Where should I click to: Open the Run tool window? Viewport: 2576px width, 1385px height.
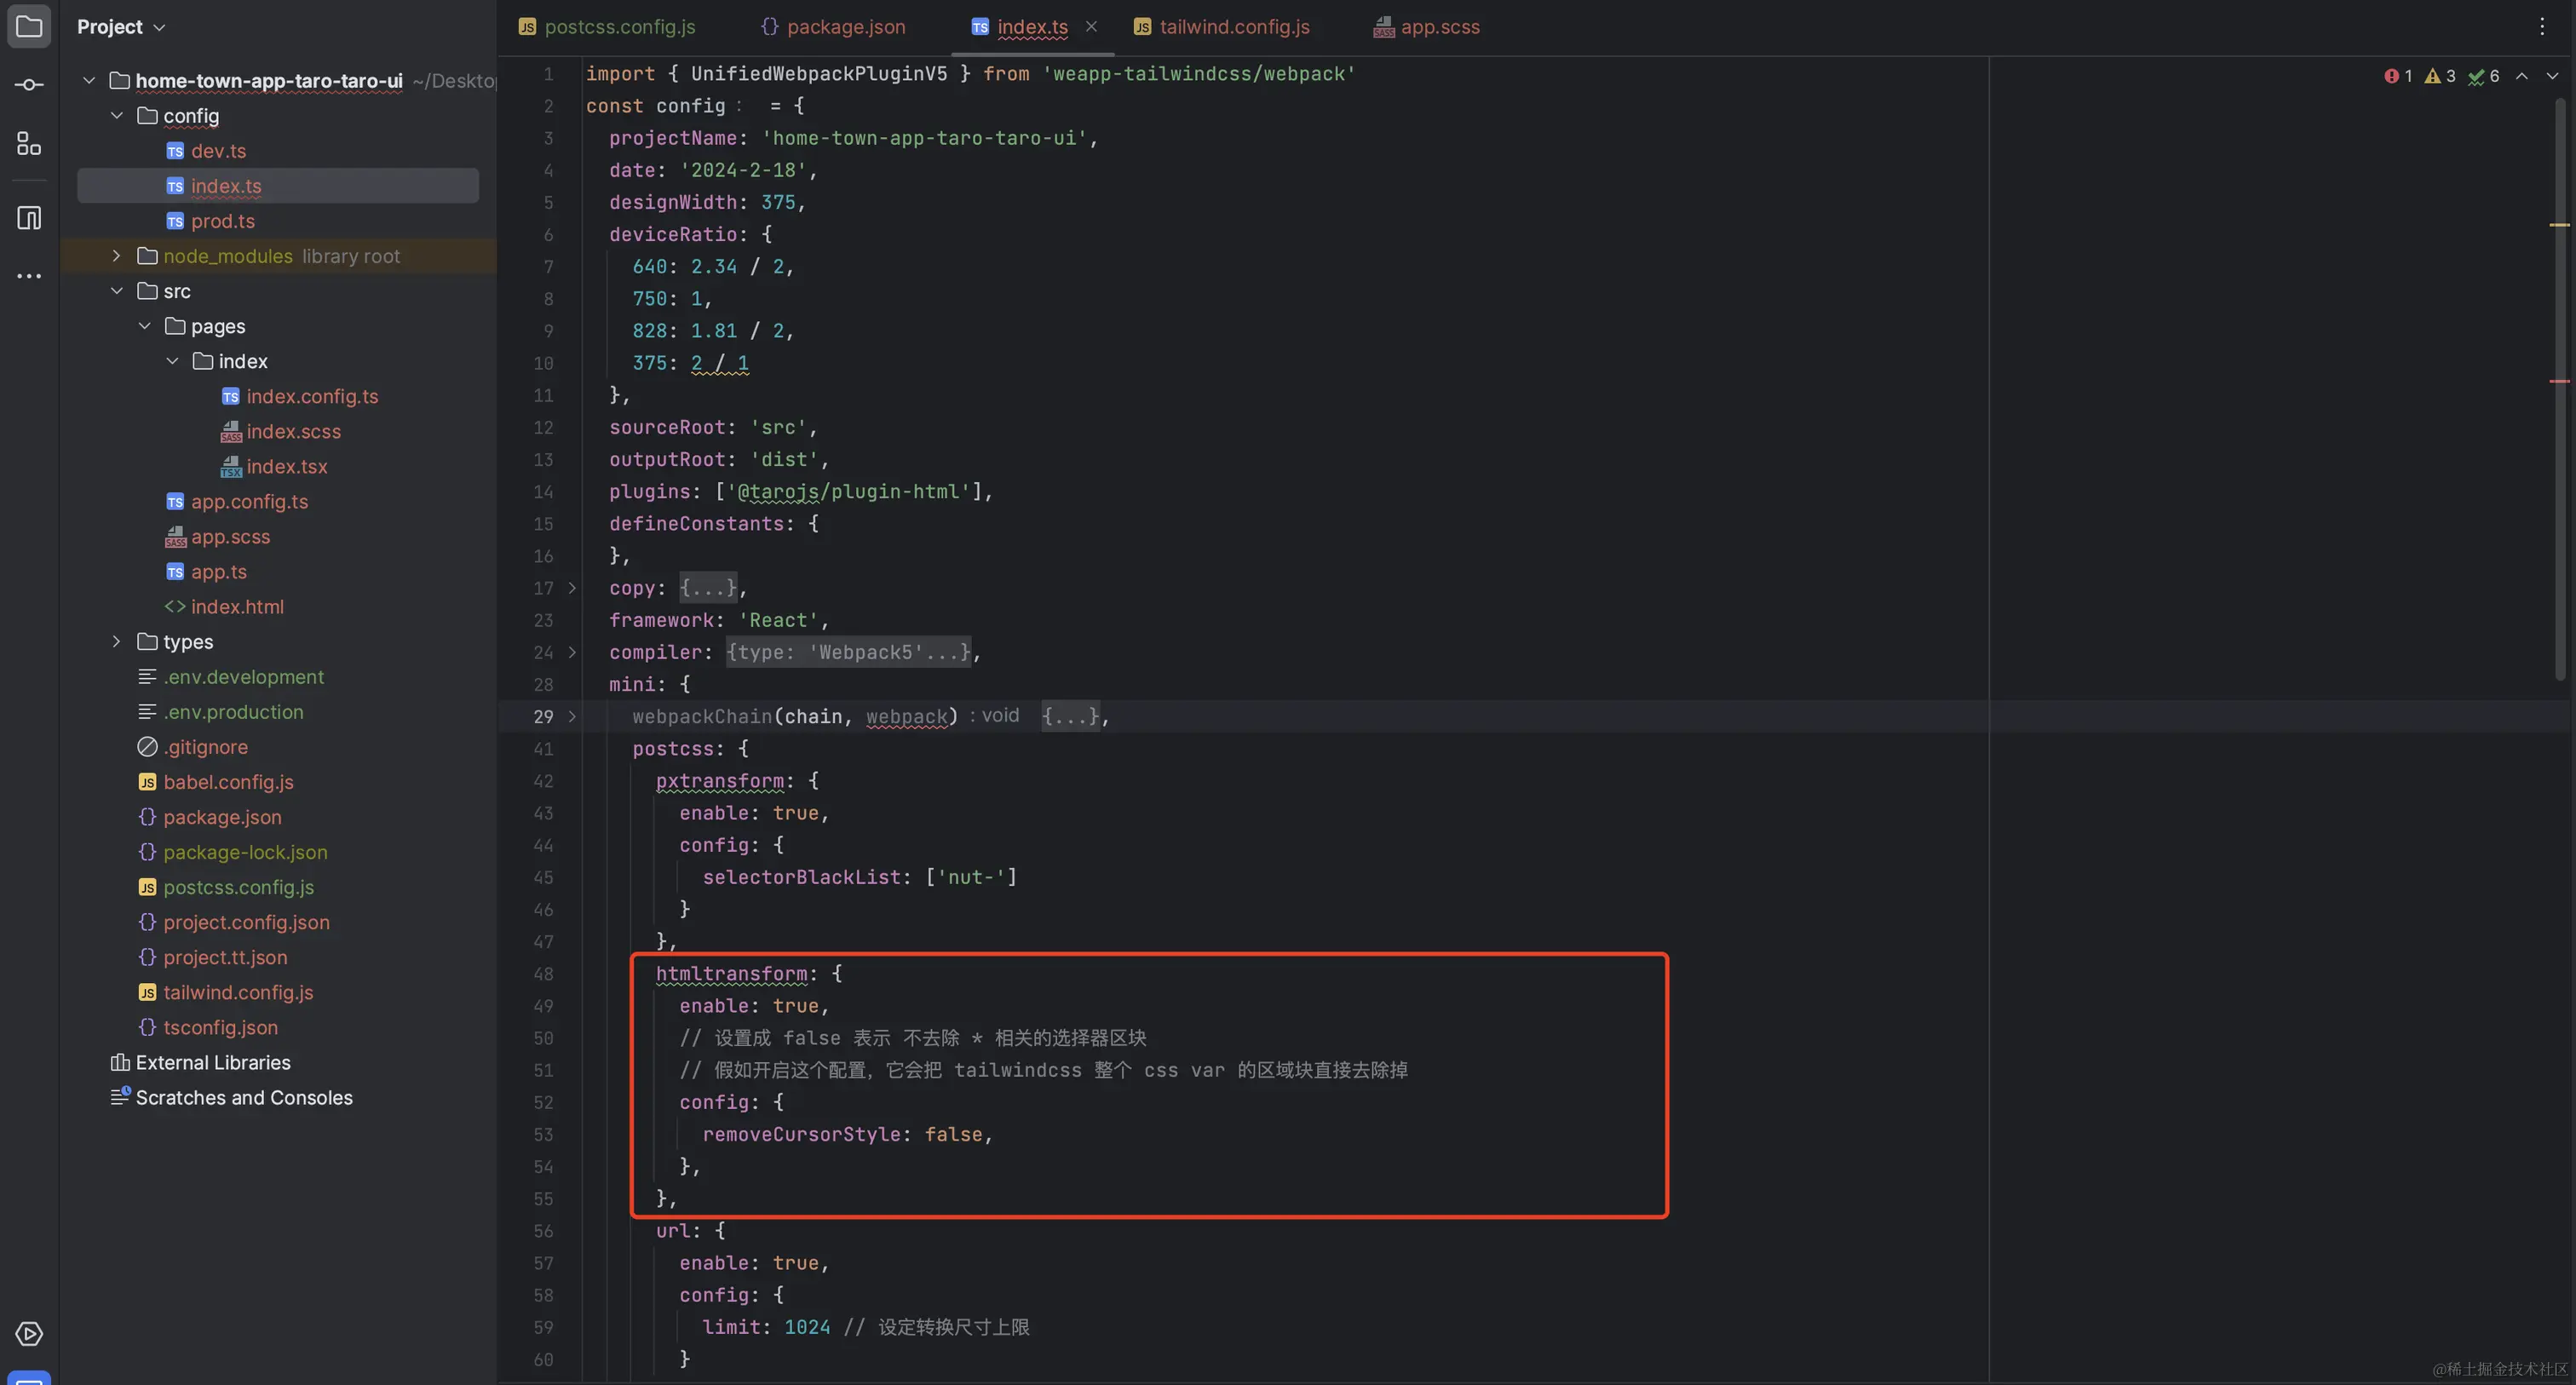click(28, 1333)
